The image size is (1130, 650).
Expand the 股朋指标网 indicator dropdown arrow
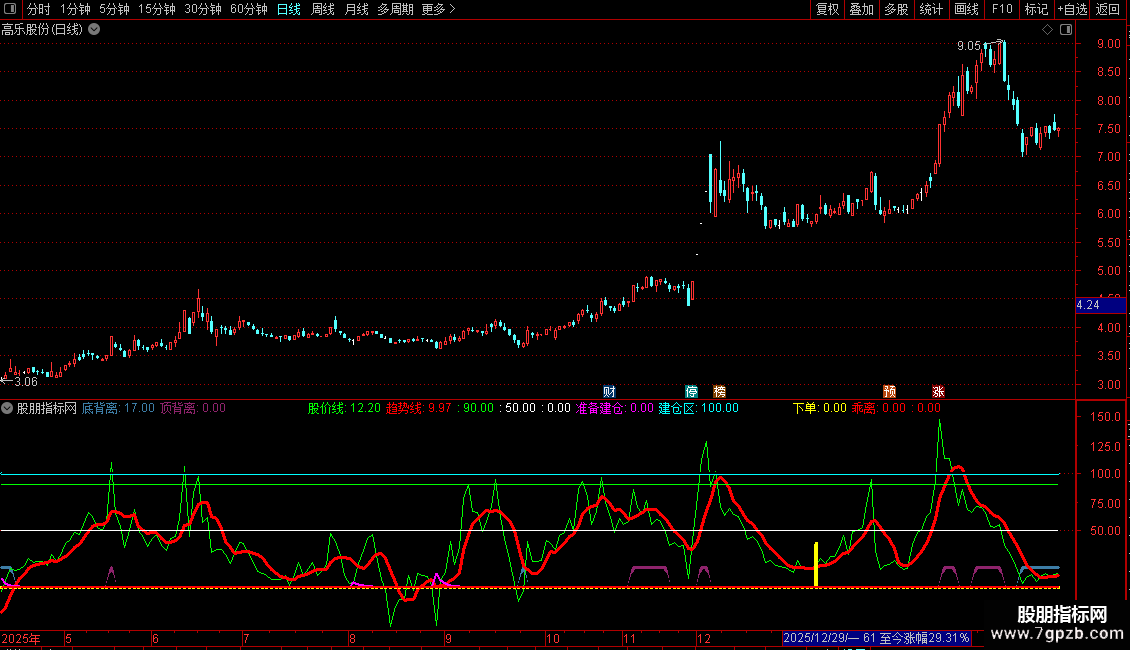point(8,408)
